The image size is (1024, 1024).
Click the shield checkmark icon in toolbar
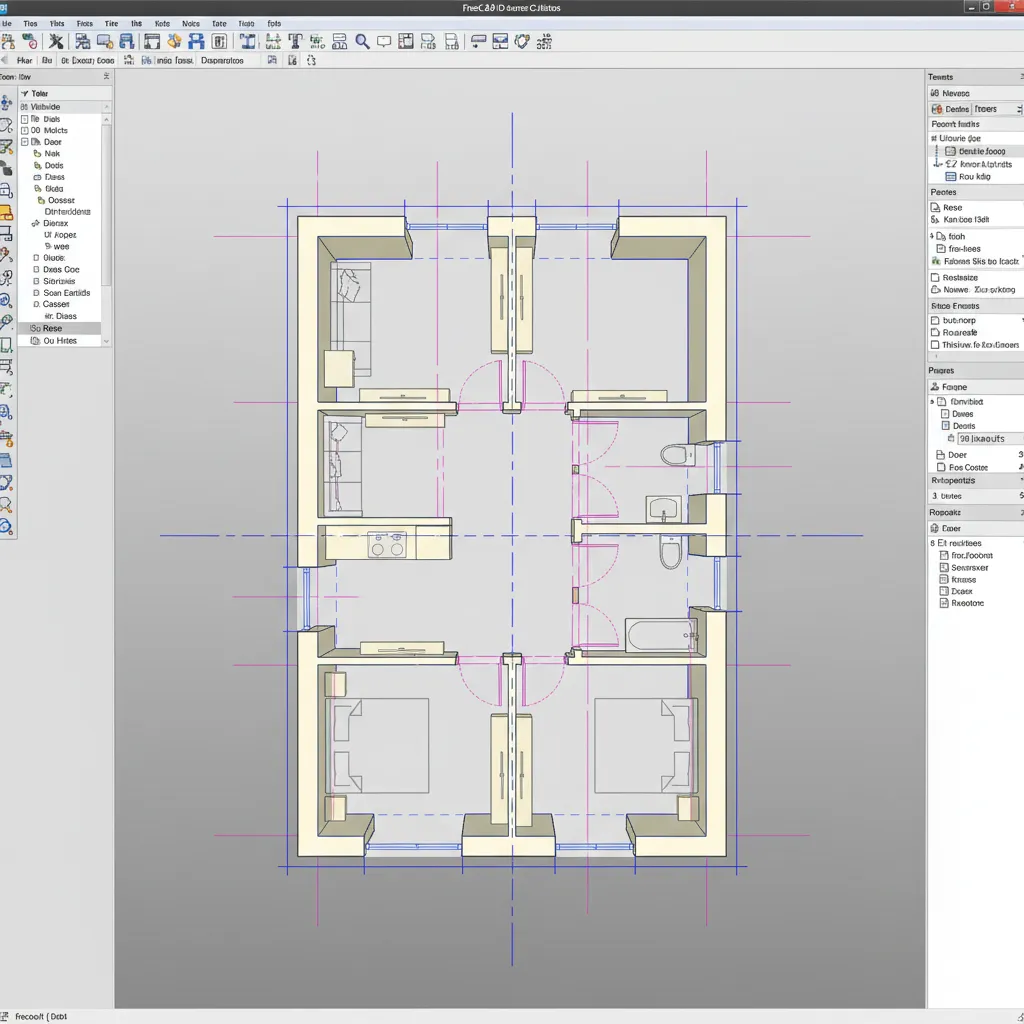click(x=522, y=42)
